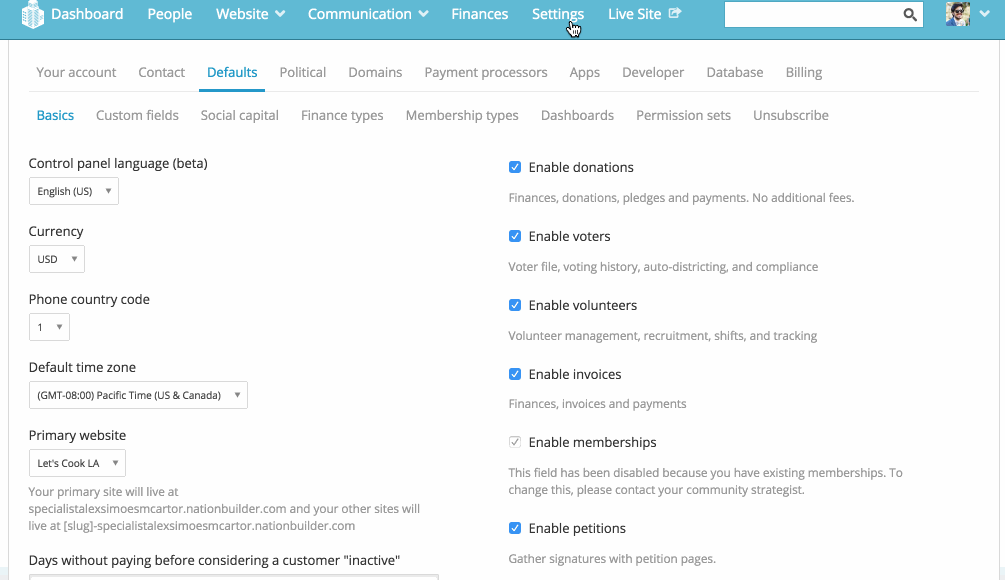This screenshot has height=580, width=1005.
Task: Switch to the Contact tab
Action: (x=162, y=72)
